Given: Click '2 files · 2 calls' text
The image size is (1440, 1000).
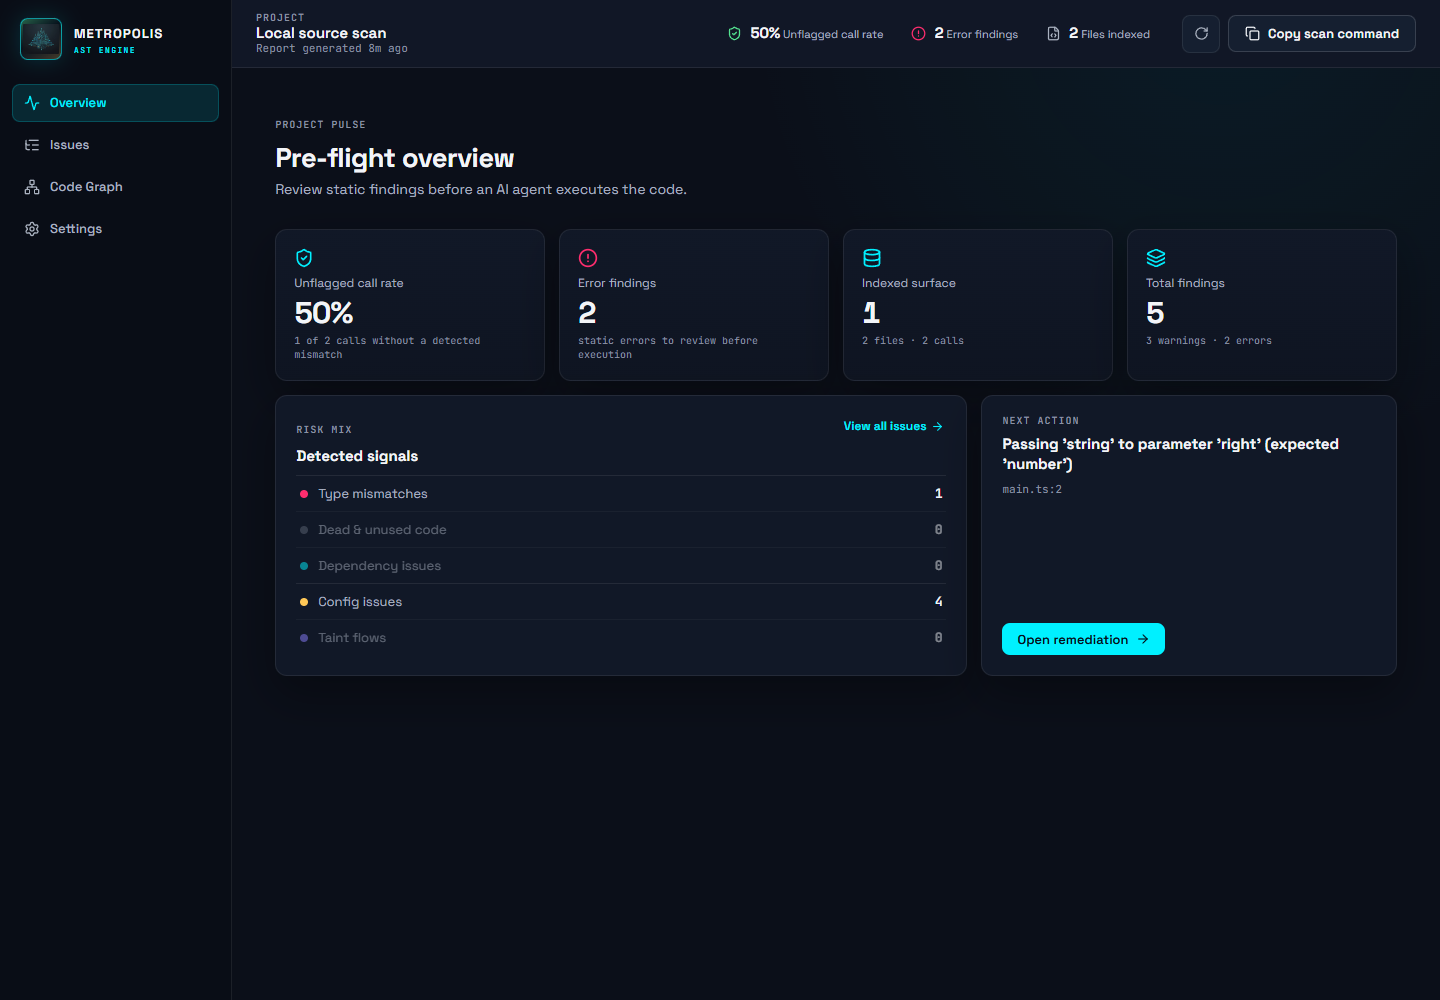Looking at the screenshot, I should pyautogui.click(x=913, y=341).
